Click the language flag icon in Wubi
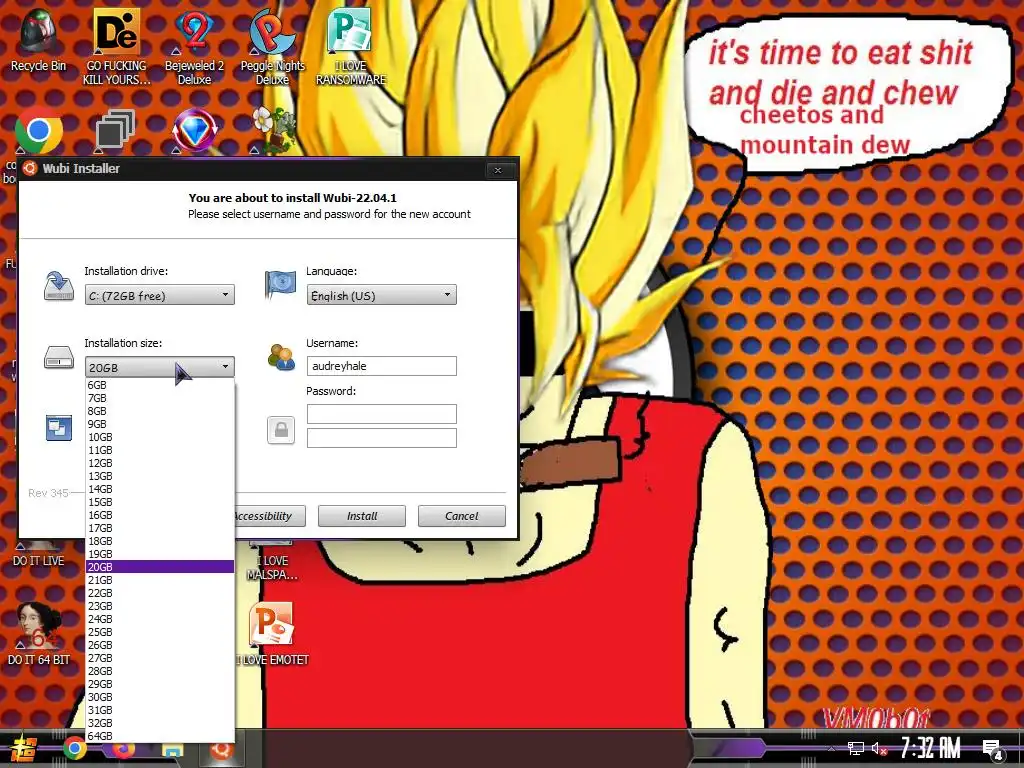Screen dimensions: 1024x768 click(x=281, y=285)
